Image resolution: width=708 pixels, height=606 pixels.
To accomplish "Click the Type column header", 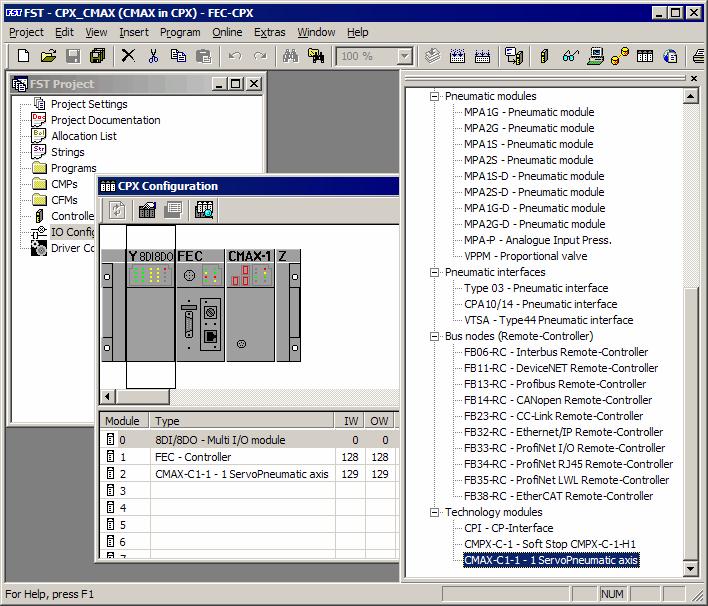I will 242,421.
